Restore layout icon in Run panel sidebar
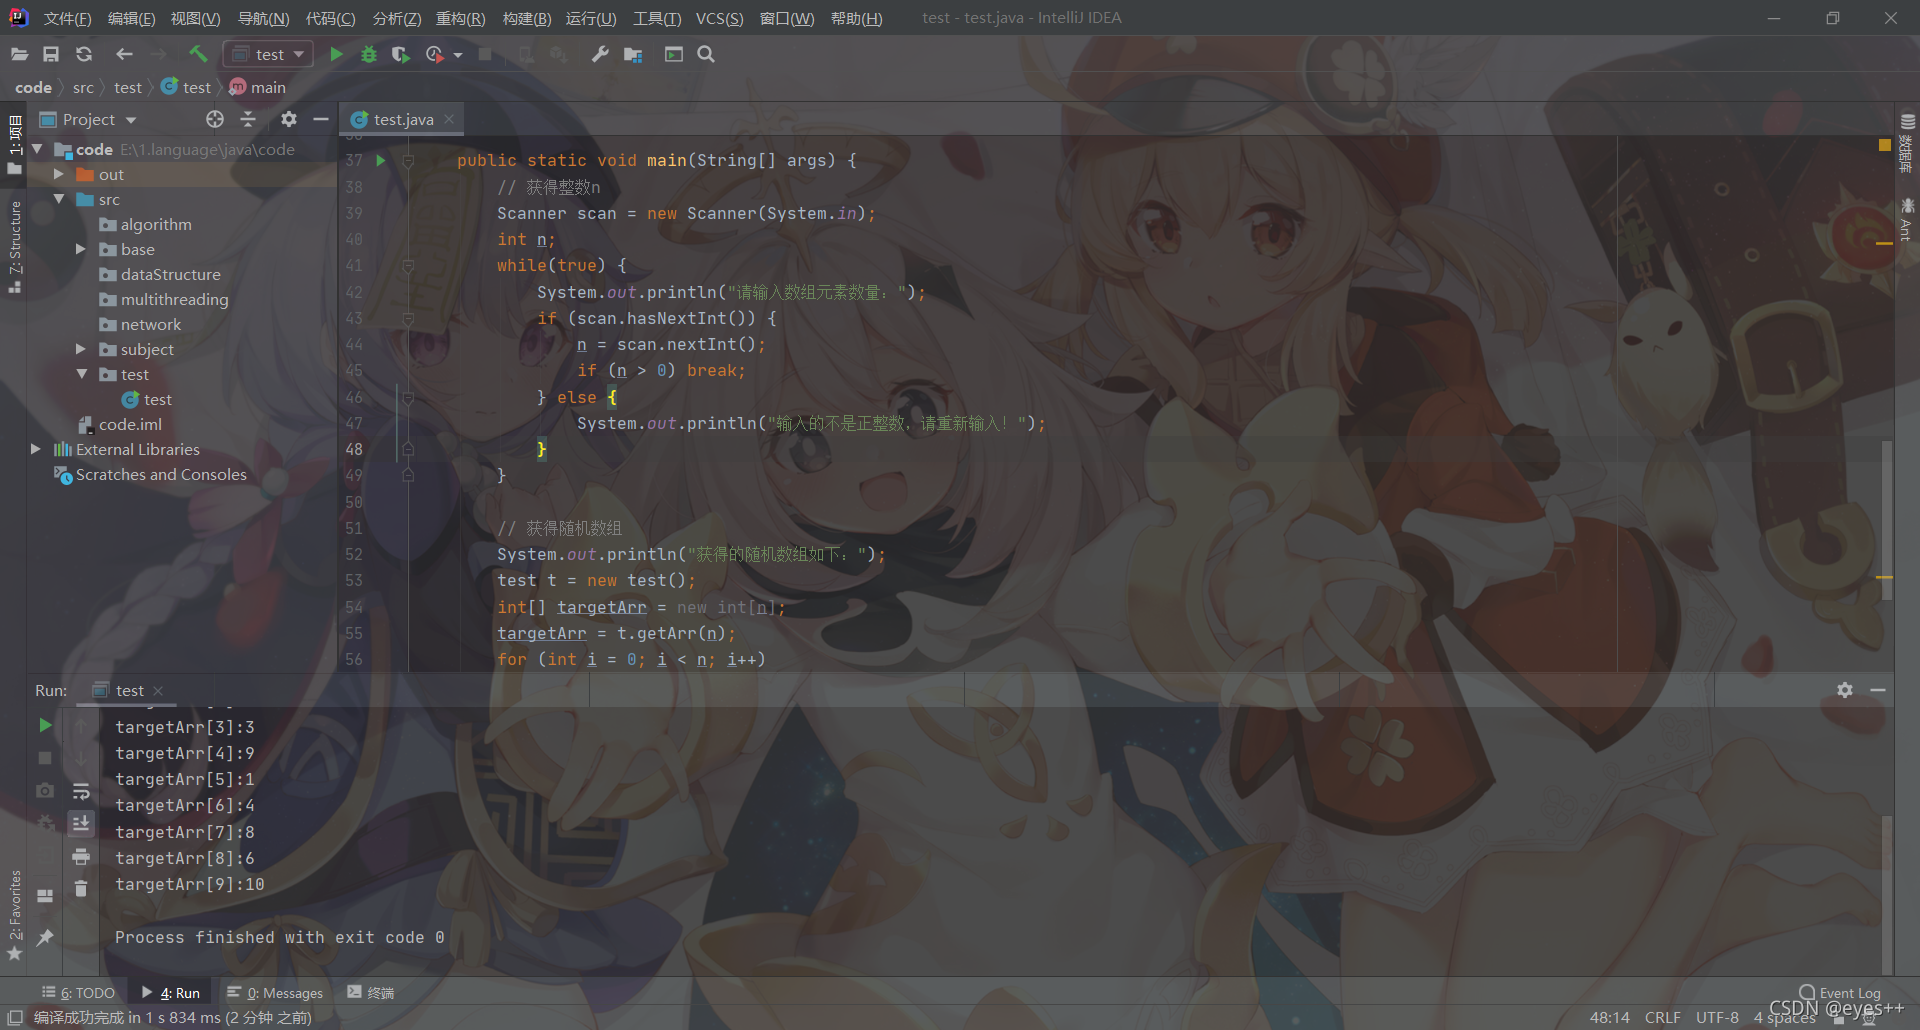 pyautogui.click(x=45, y=896)
